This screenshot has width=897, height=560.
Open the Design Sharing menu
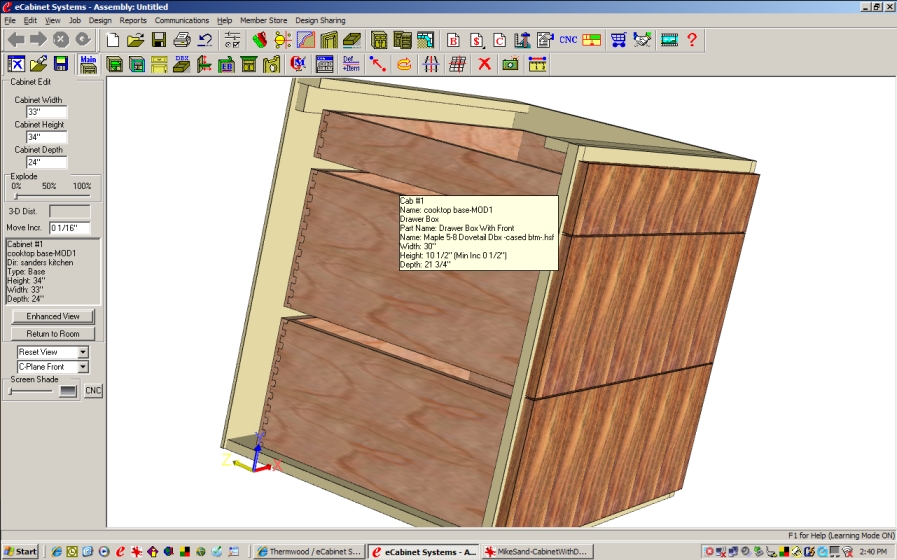coord(320,20)
